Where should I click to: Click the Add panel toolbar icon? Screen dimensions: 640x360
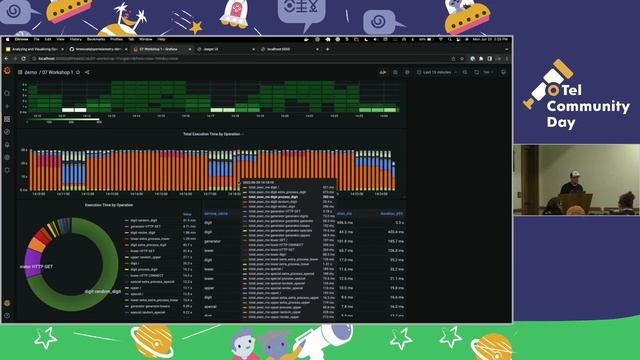(x=382, y=72)
